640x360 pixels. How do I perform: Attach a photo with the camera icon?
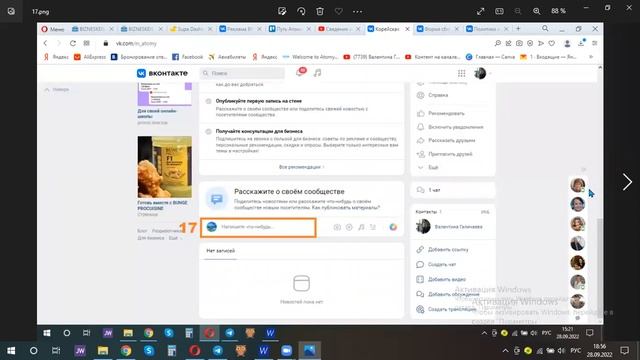pos(337,227)
